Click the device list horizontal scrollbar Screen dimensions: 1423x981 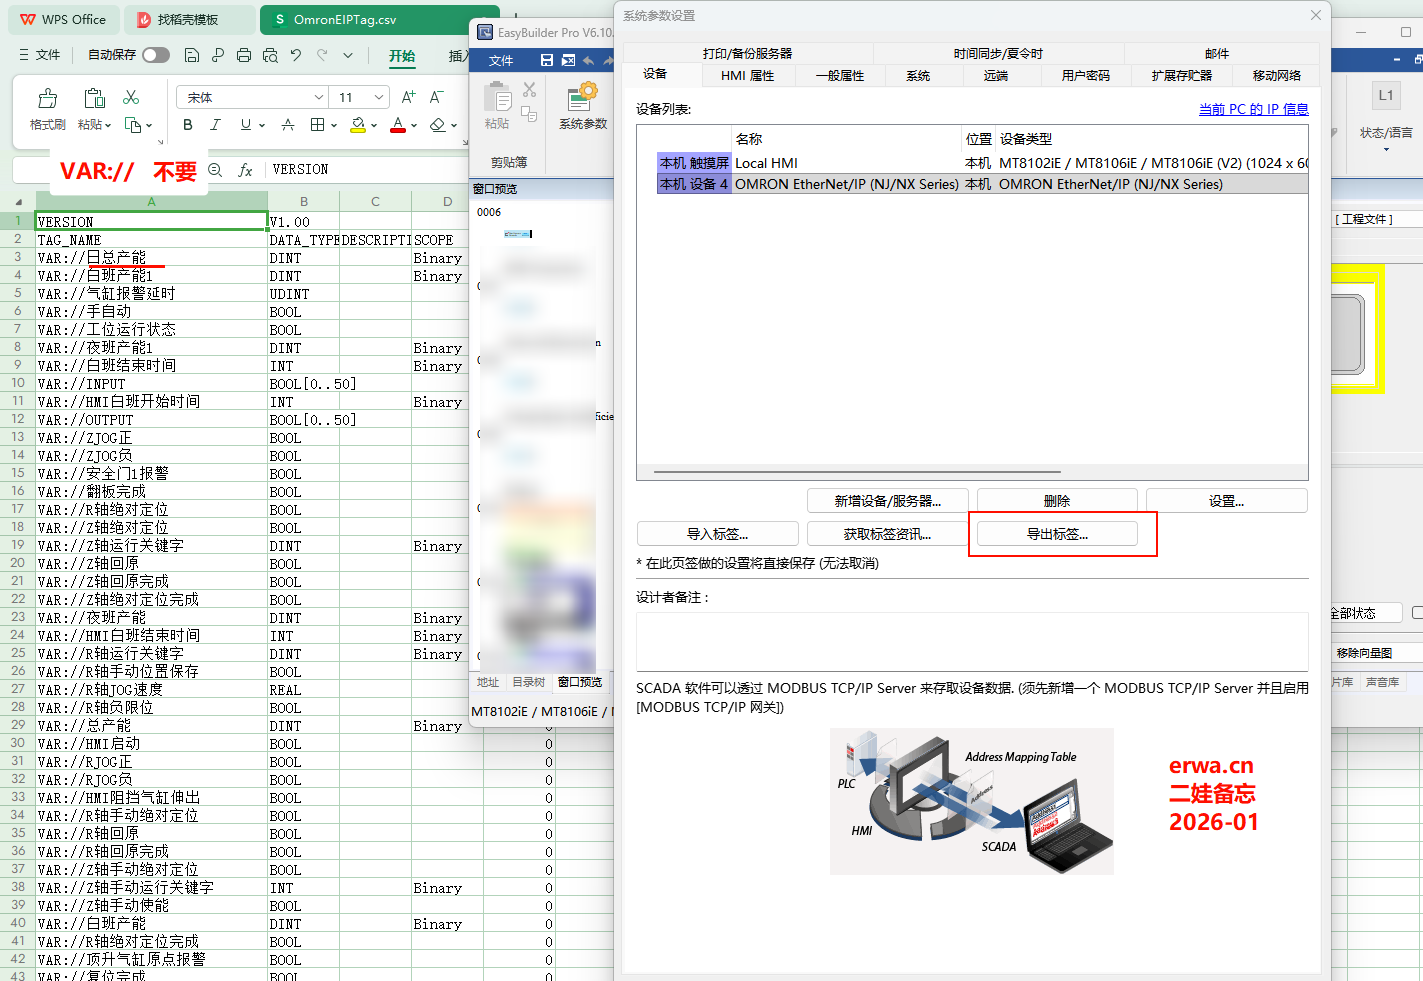(857, 472)
